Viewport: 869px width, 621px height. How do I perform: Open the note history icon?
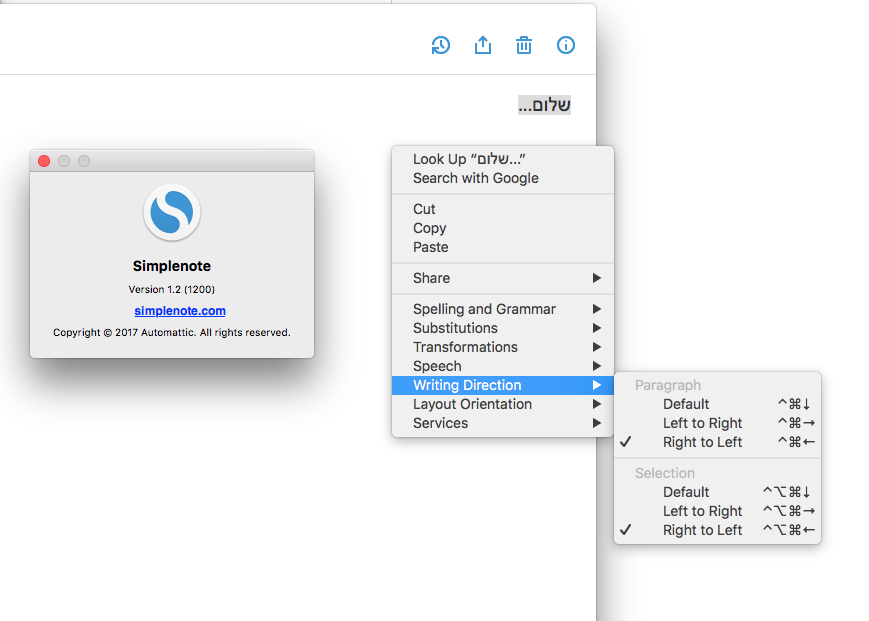click(x=440, y=45)
